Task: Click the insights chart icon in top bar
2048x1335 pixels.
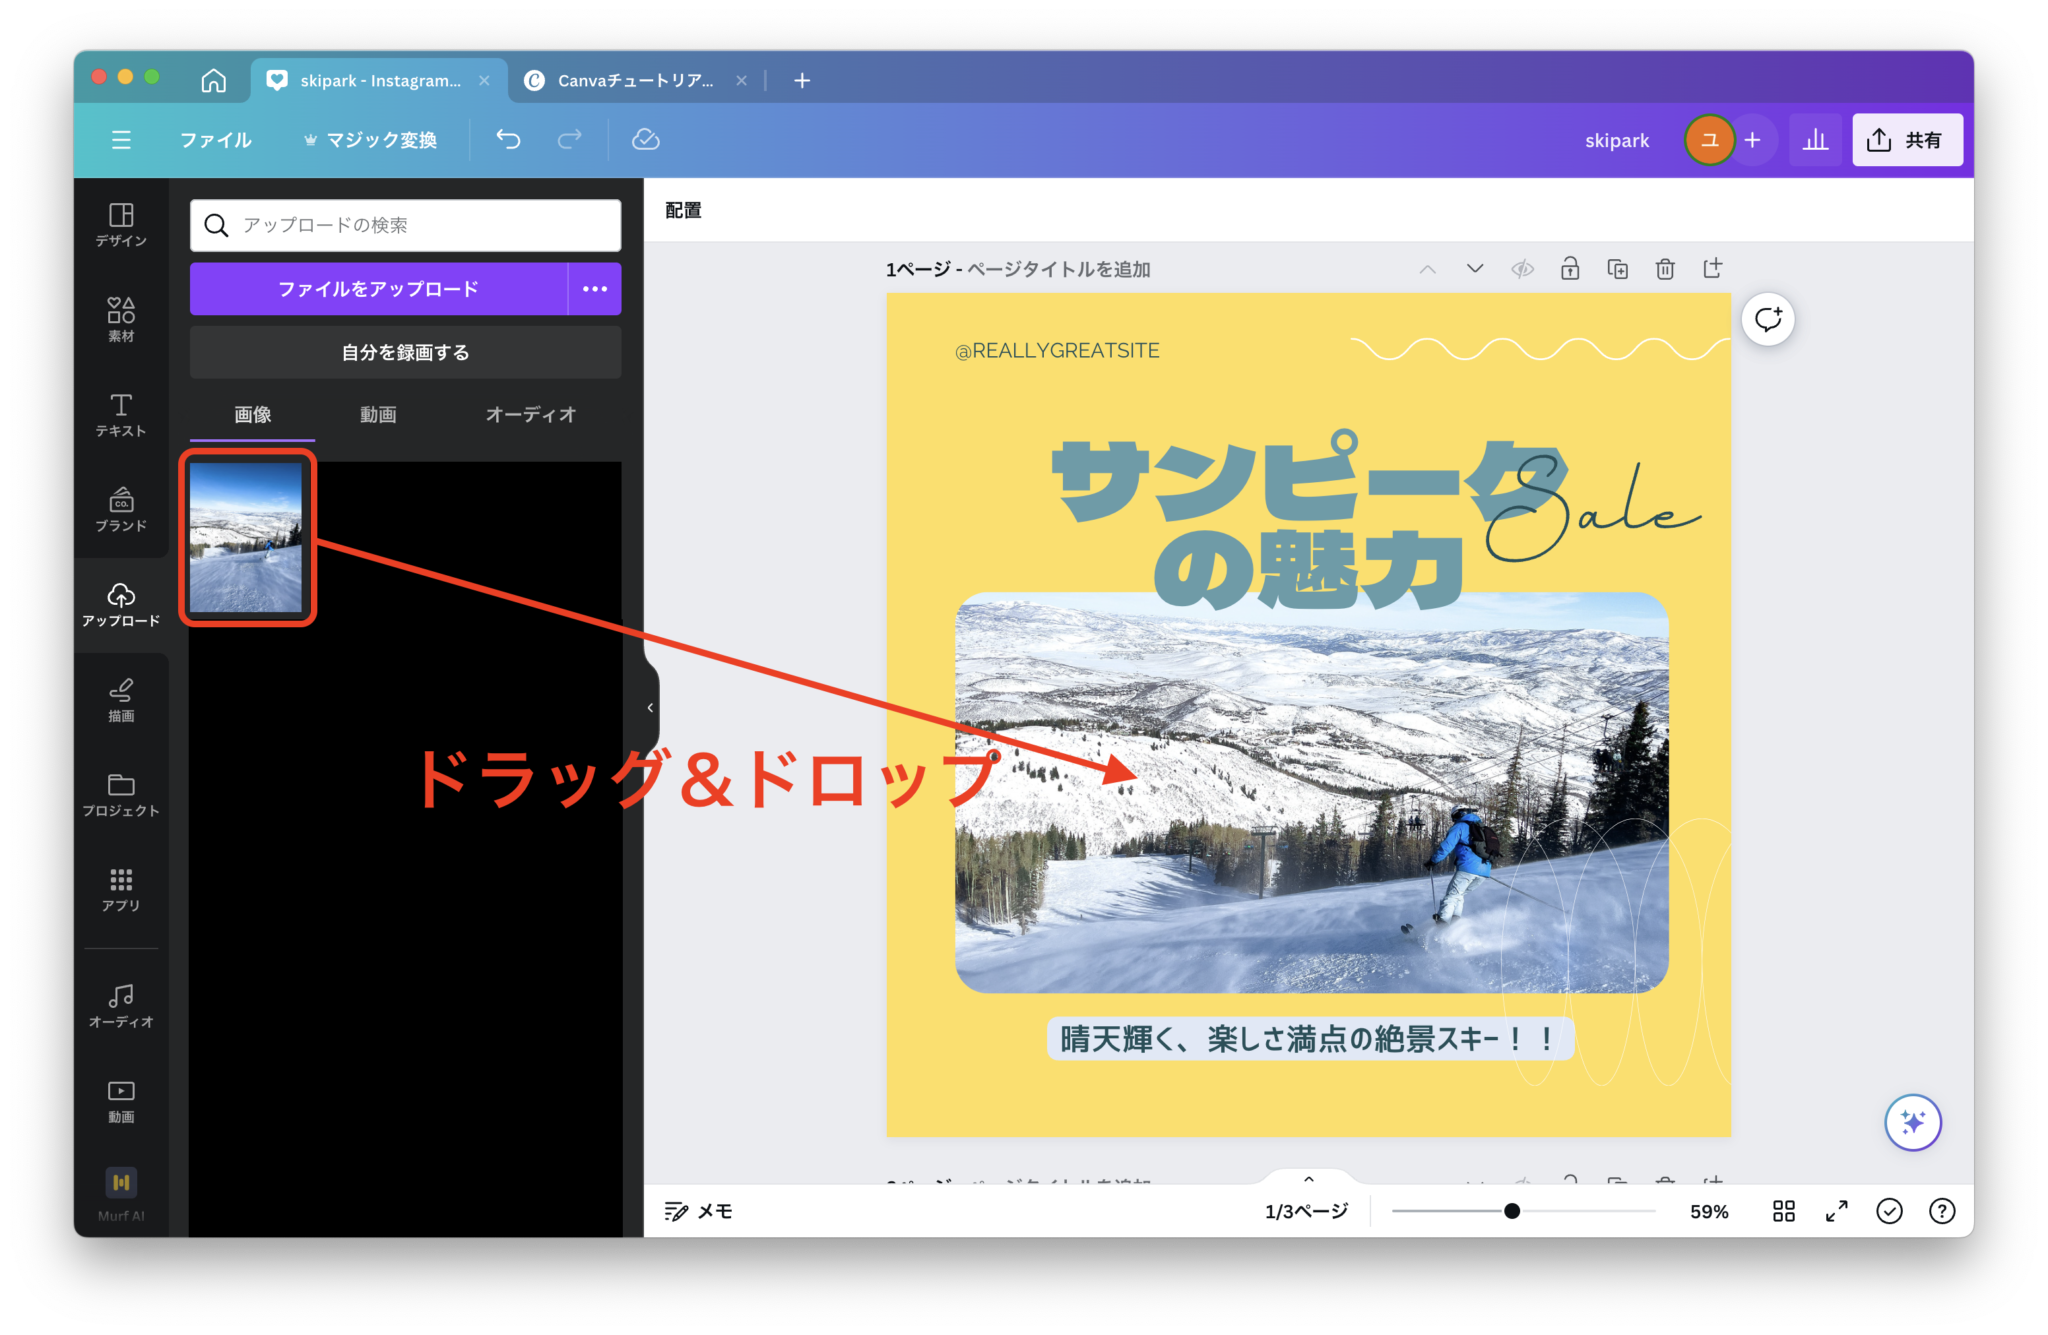Action: click(x=1815, y=139)
